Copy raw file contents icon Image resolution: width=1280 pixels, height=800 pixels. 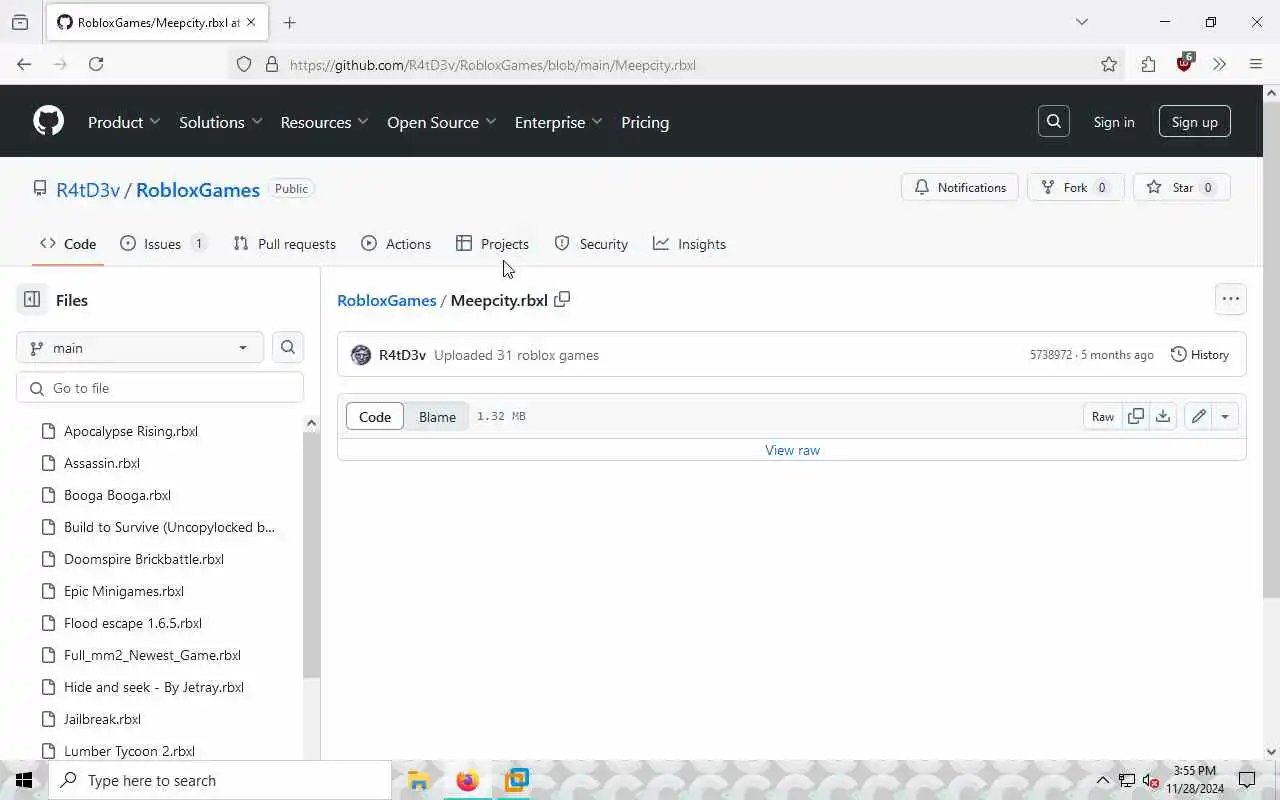tap(1136, 416)
